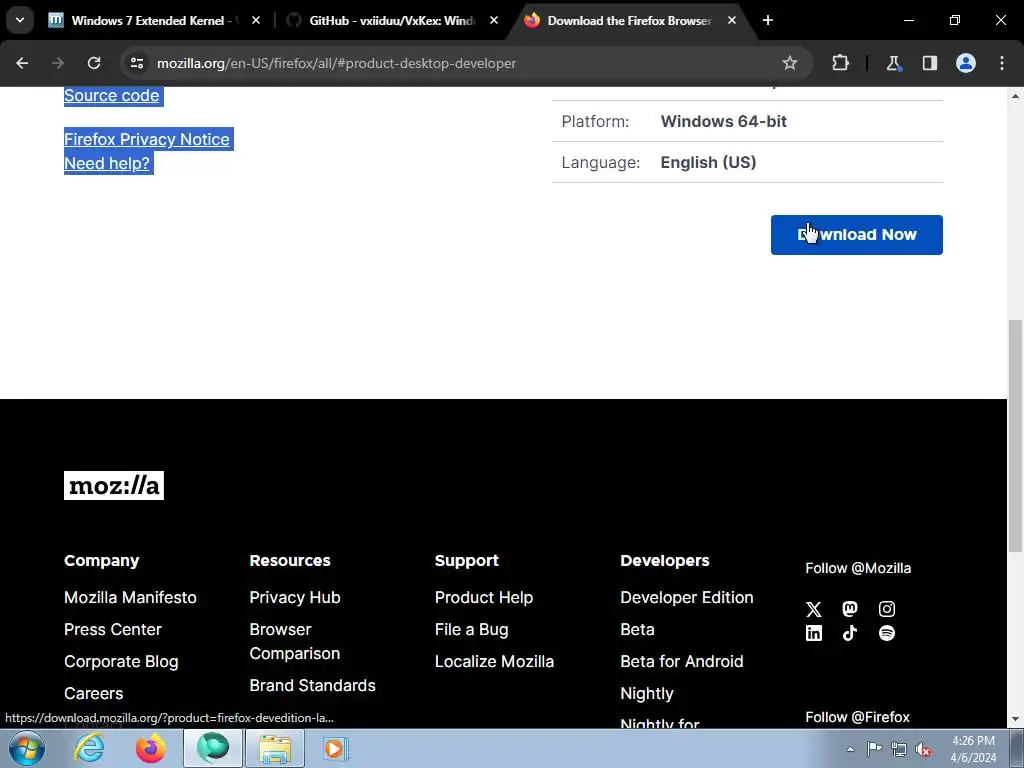This screenshot has height=768, width=1024.
Task: Open Chrome Labs flask icon
Action: click(893, 63)
